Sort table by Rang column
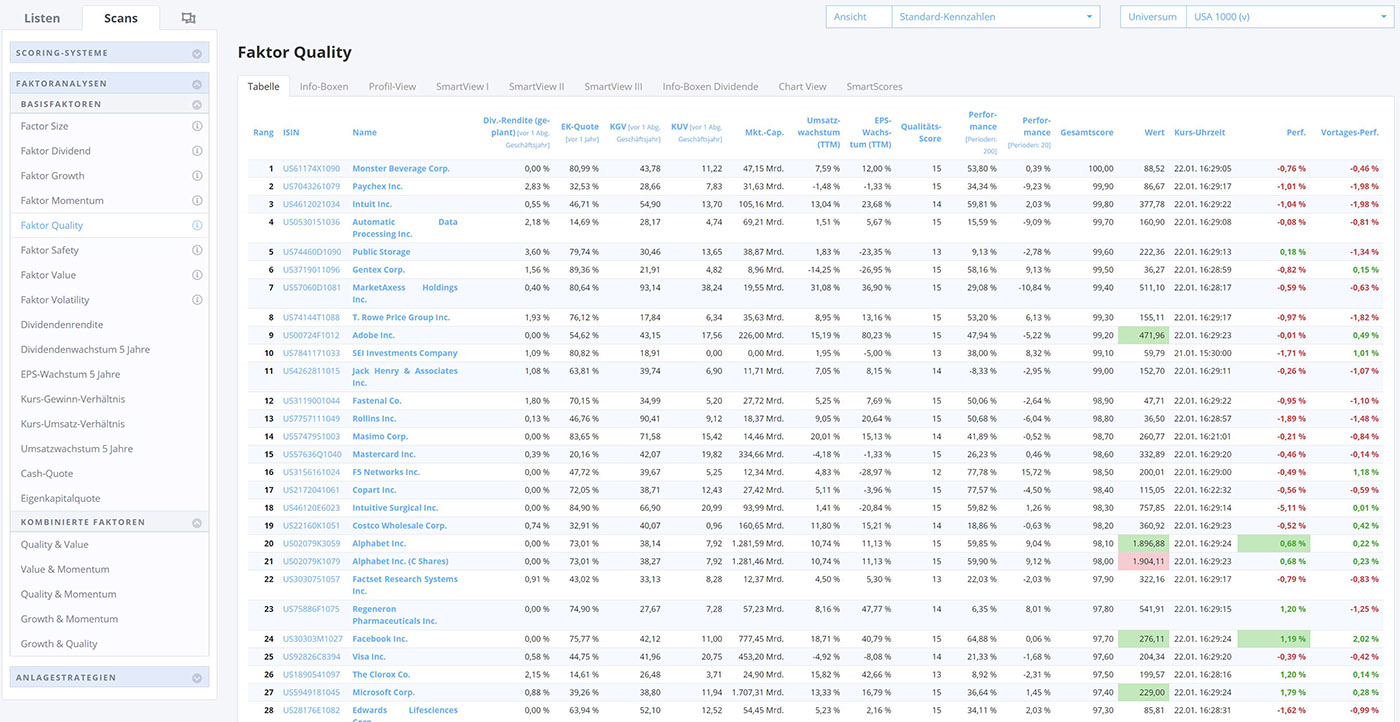This screenshot has height=722, width=1400. pyautogui.click(x=263, y=132)
